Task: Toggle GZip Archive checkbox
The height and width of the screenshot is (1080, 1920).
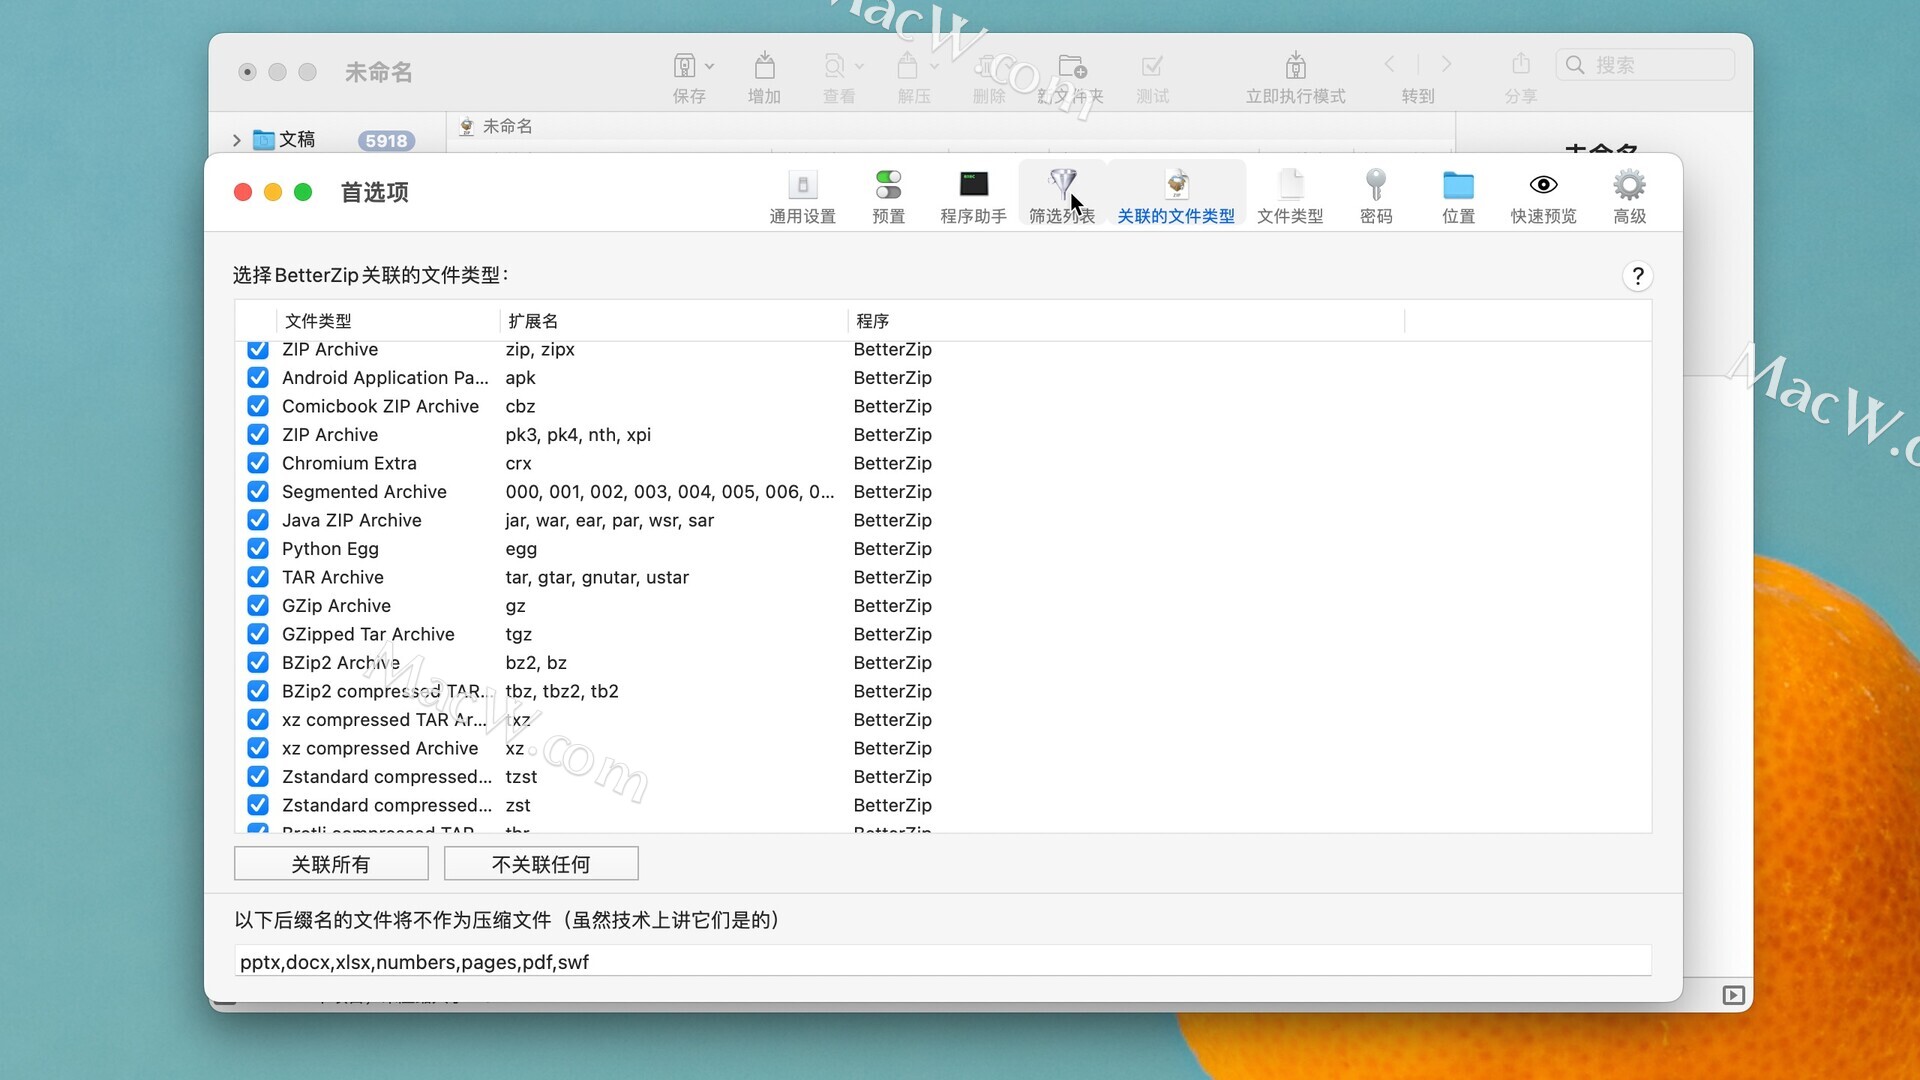Action: [258, 606]
